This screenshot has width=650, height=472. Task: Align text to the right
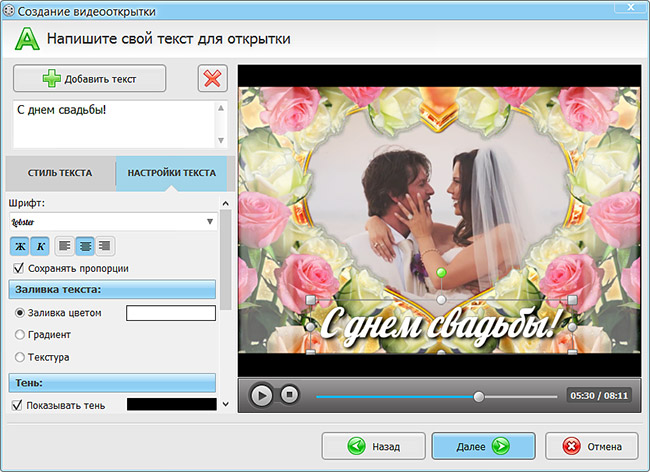pos(105,246)
